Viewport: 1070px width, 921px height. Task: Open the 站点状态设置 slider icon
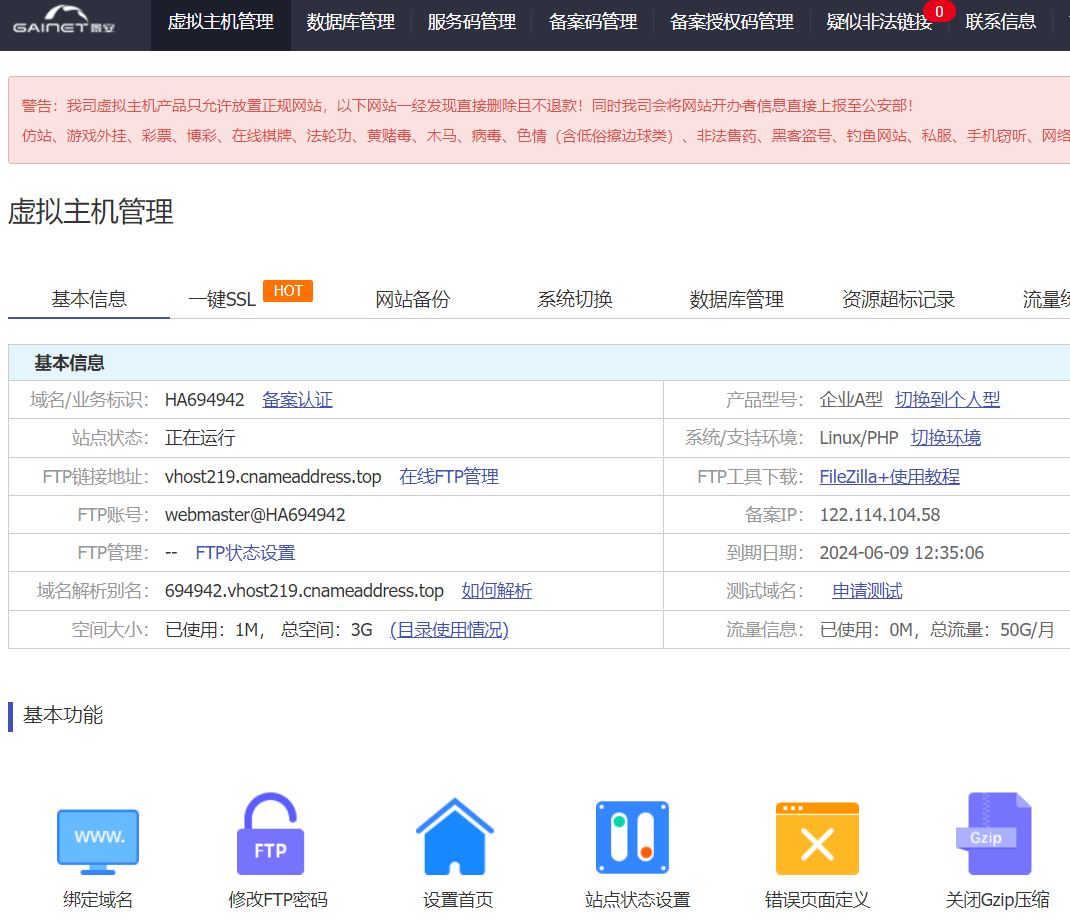point(632,837)
